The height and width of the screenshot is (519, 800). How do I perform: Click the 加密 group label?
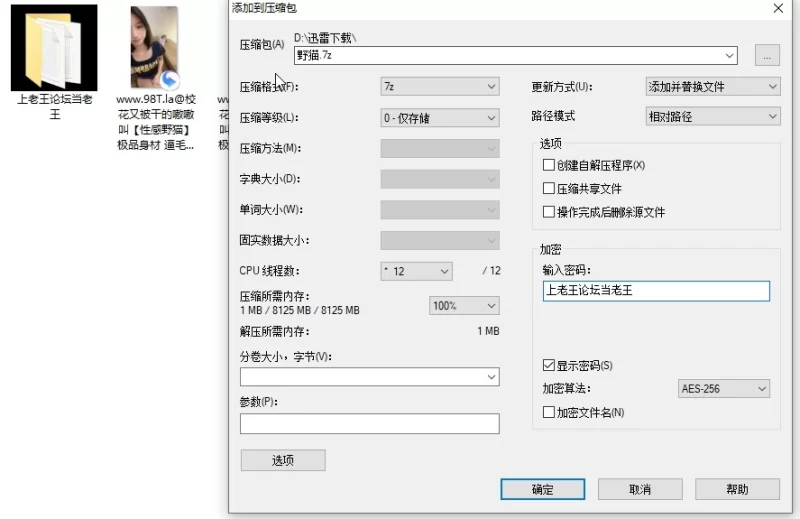(551, 250)
